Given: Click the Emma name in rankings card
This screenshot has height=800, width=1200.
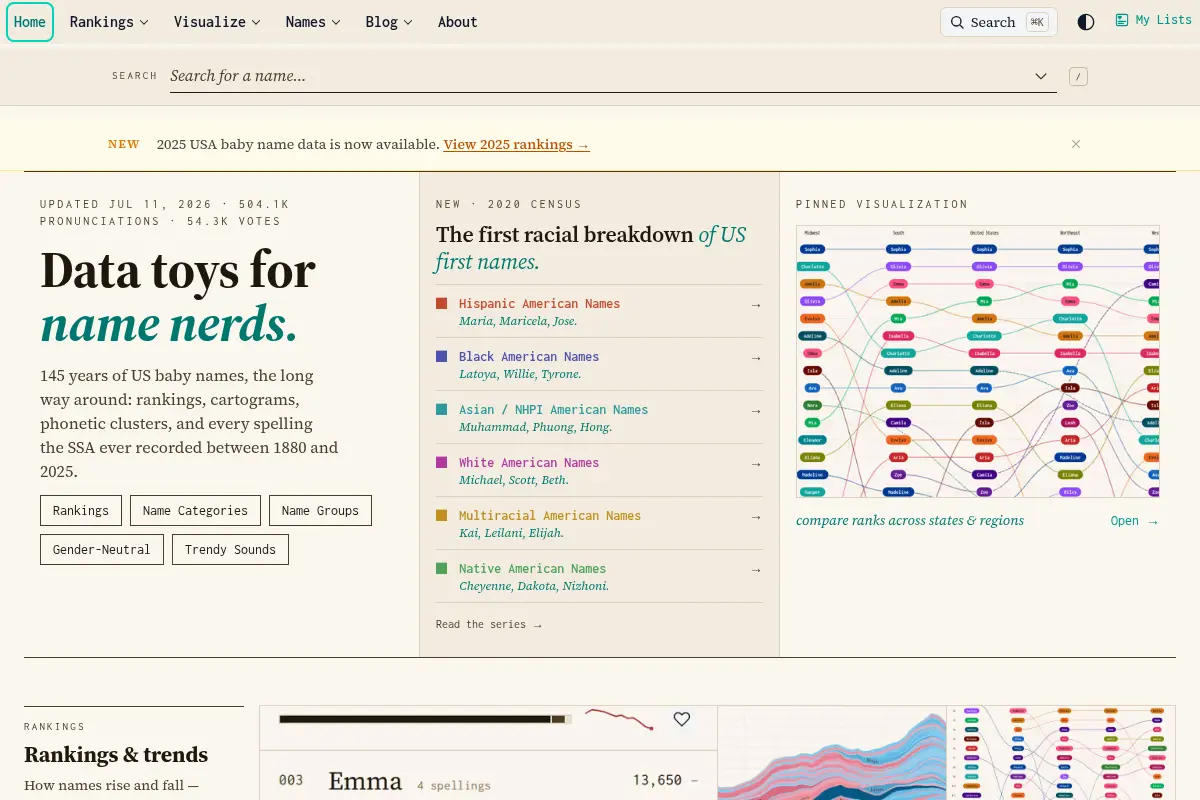Looking at the screenshot, I should pyautogui.click(x=365, y=781).
